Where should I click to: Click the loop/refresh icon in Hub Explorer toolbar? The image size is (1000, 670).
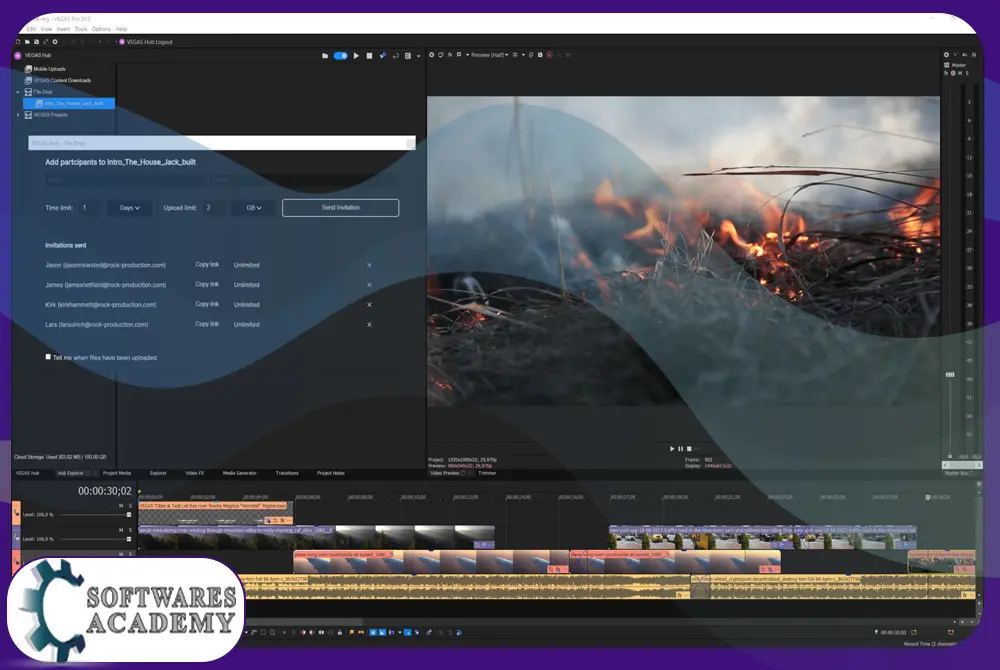pos(395,56)
